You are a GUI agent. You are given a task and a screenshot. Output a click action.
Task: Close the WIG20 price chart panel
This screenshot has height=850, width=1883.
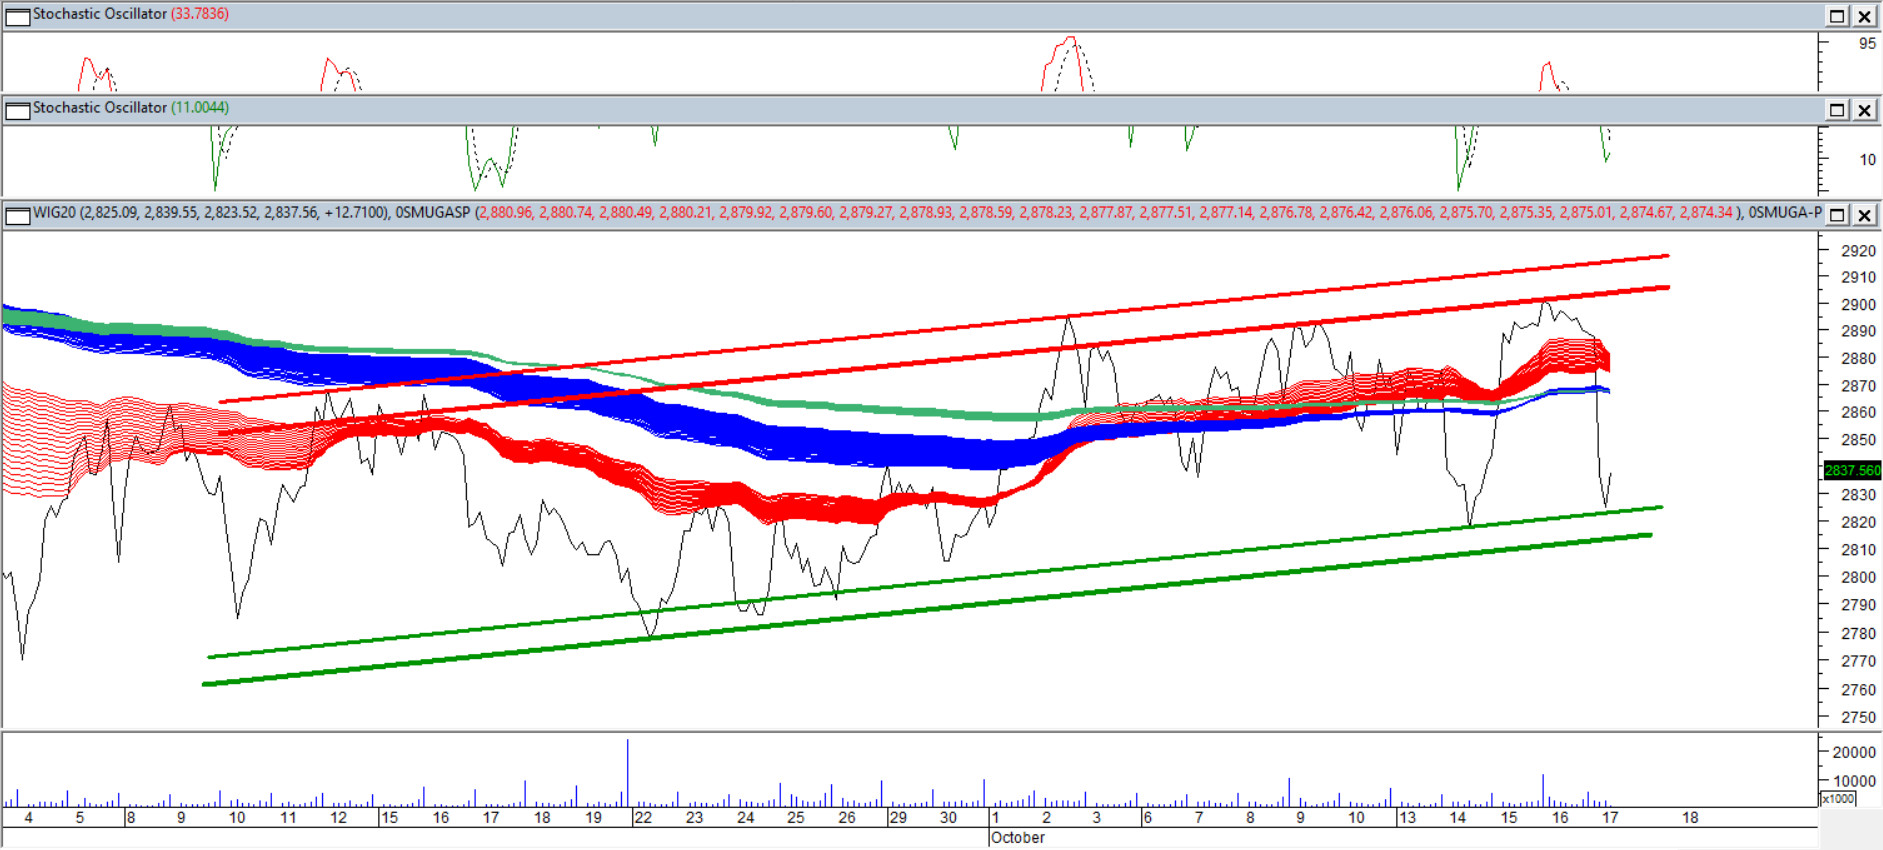[1865, 215]
